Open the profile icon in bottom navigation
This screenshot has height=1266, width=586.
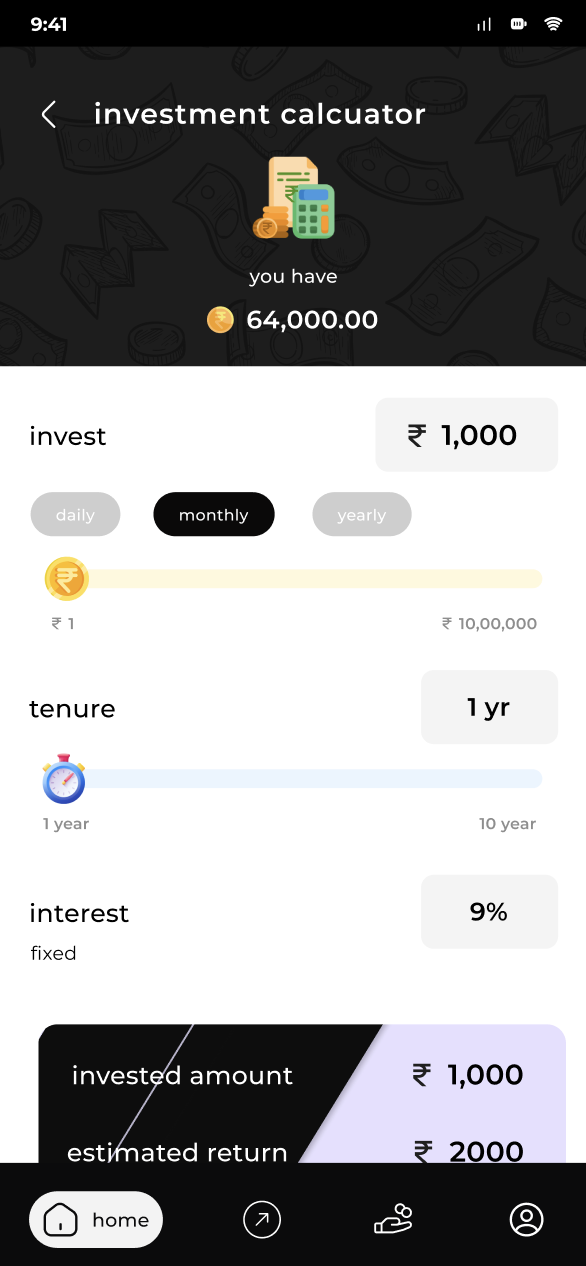tap(526, 1219)
